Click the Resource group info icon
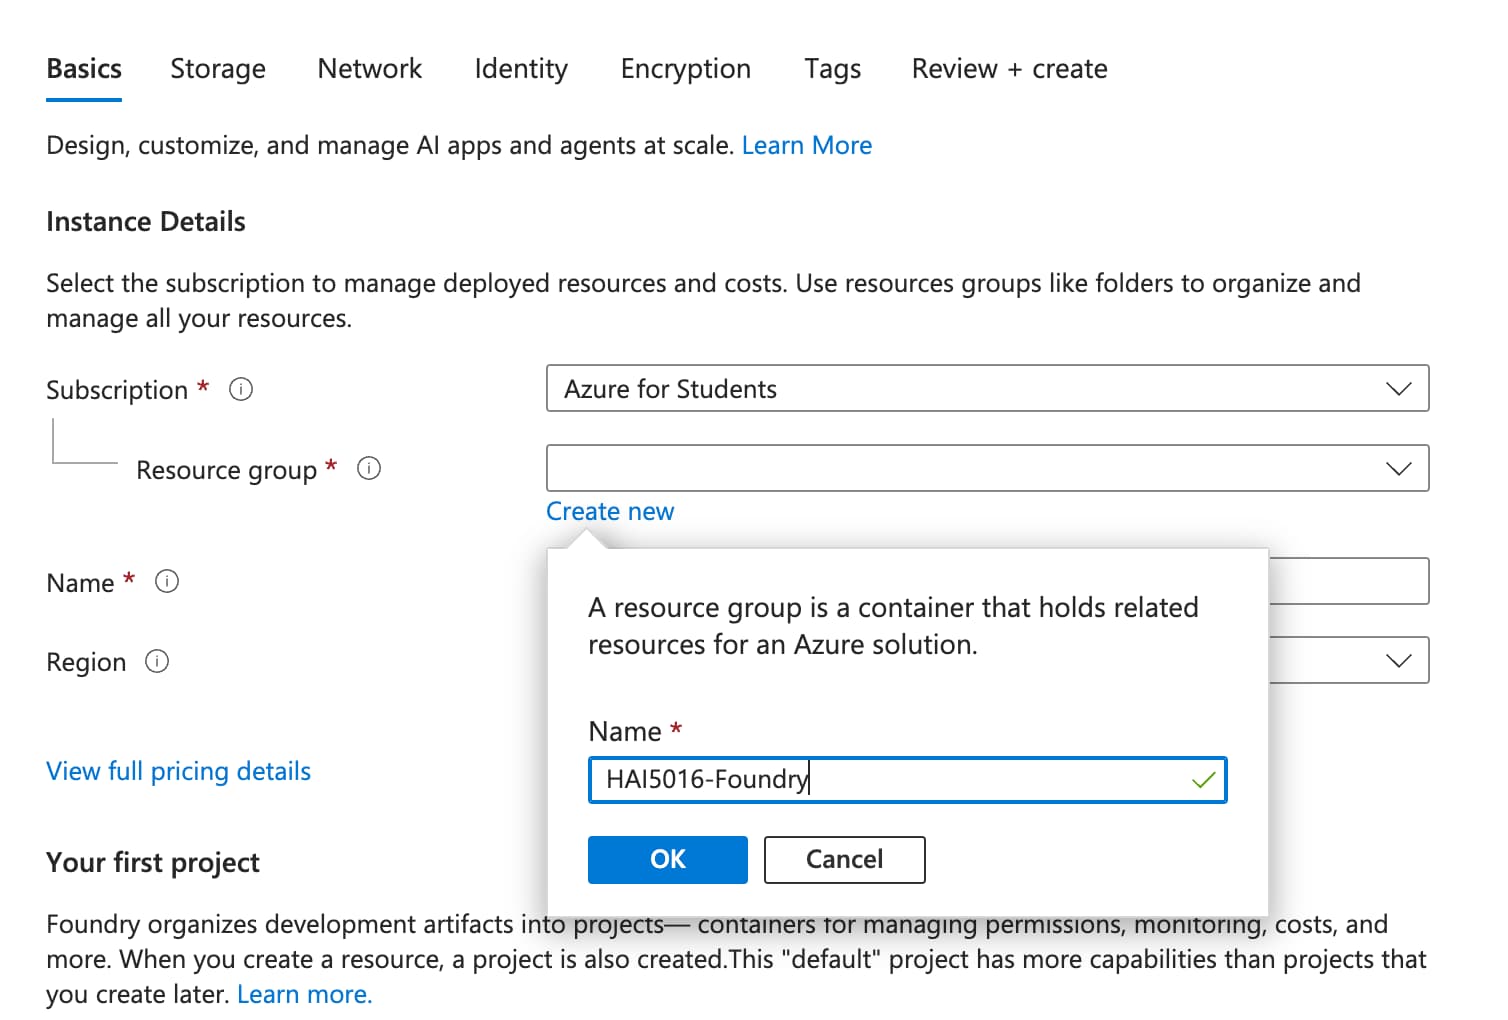The width and height of the screenshot is (1508, 1020). click(x=368, y=468)
